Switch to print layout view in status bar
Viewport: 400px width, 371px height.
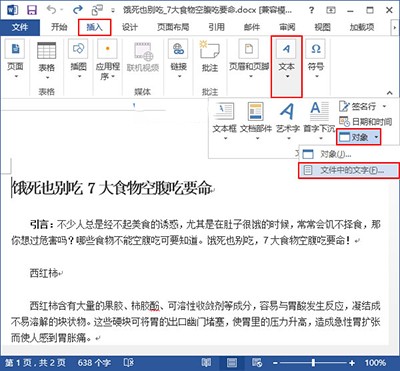point(231,363)
